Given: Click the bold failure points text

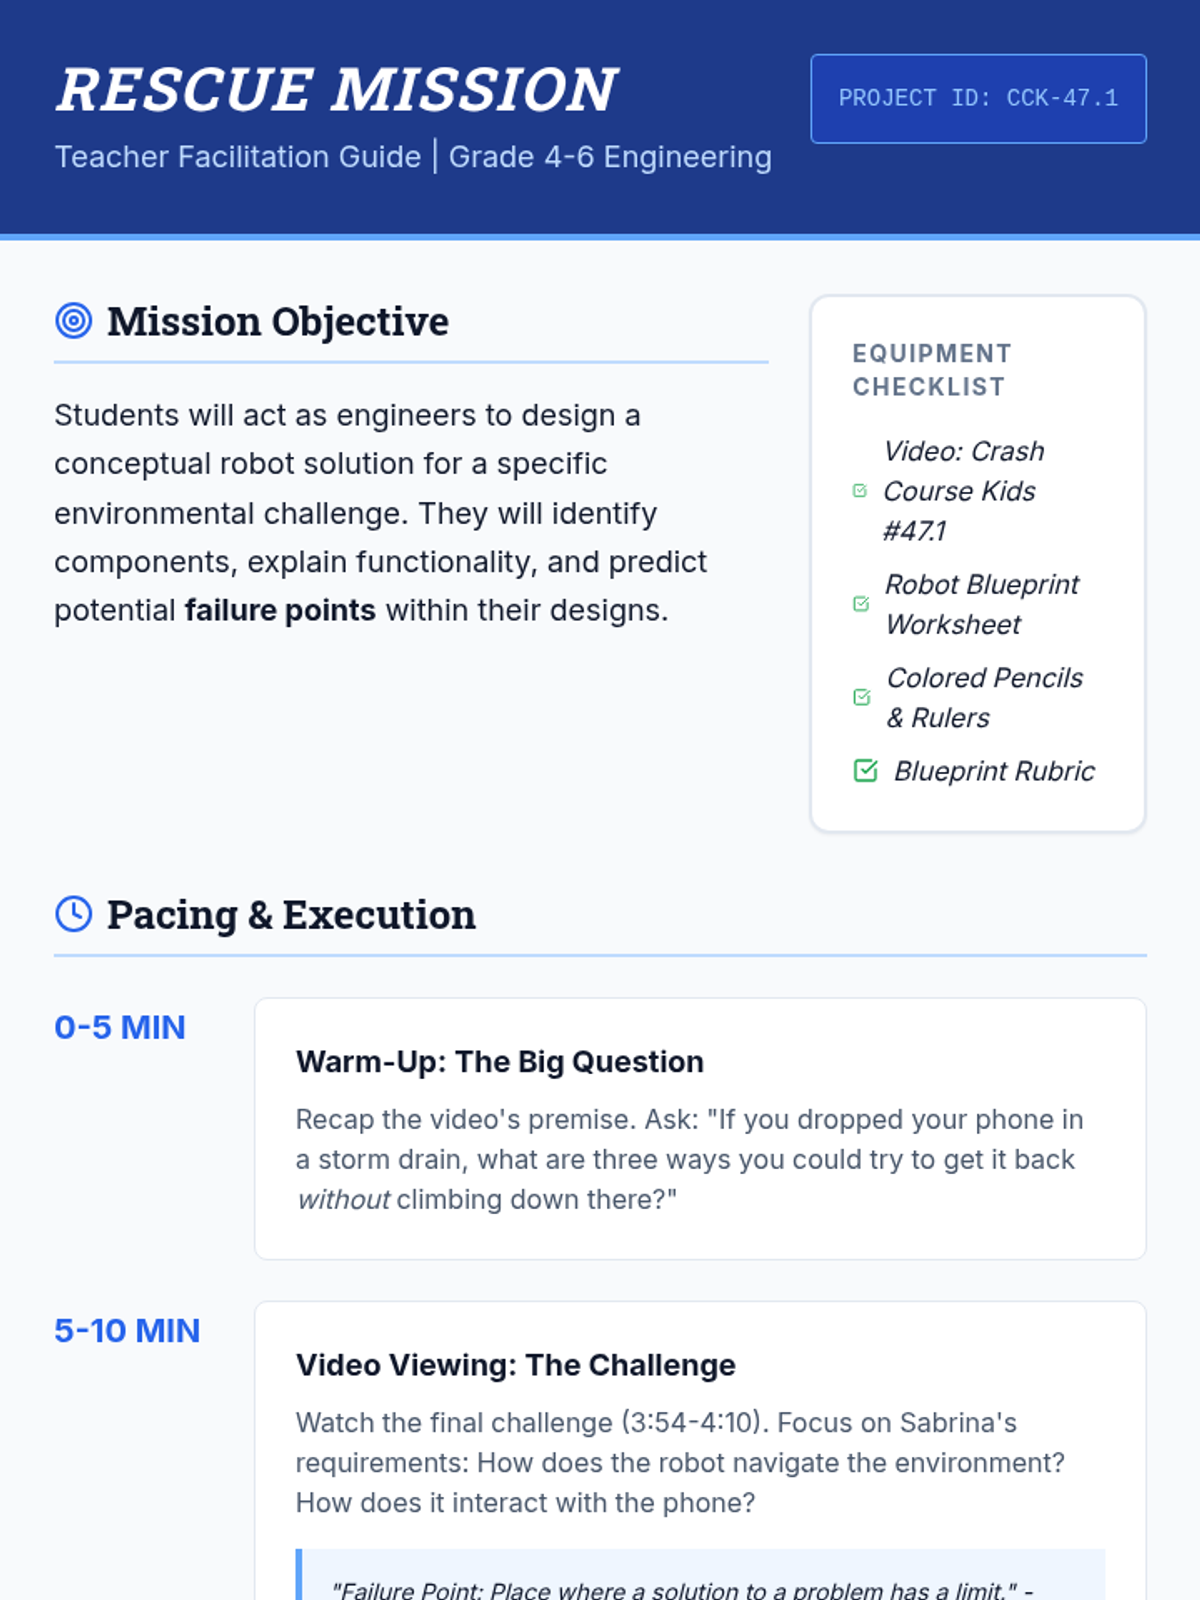Looking at the screenshot, I should pyautogui.click(x=280, y=610).
